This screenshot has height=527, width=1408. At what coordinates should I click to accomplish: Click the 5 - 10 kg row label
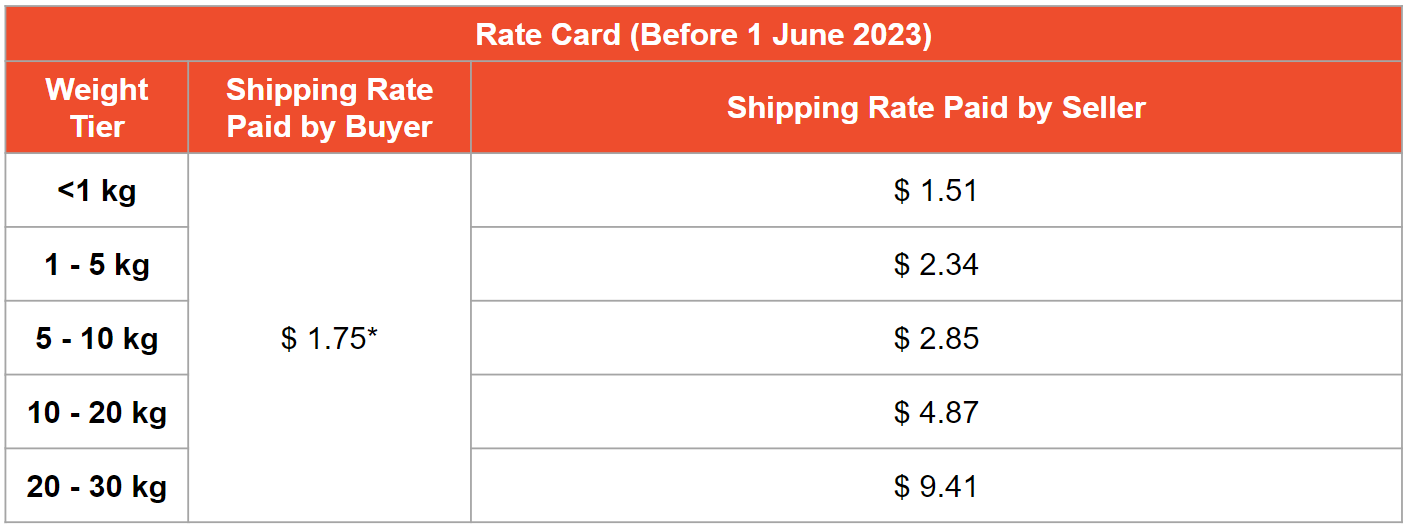97,339
